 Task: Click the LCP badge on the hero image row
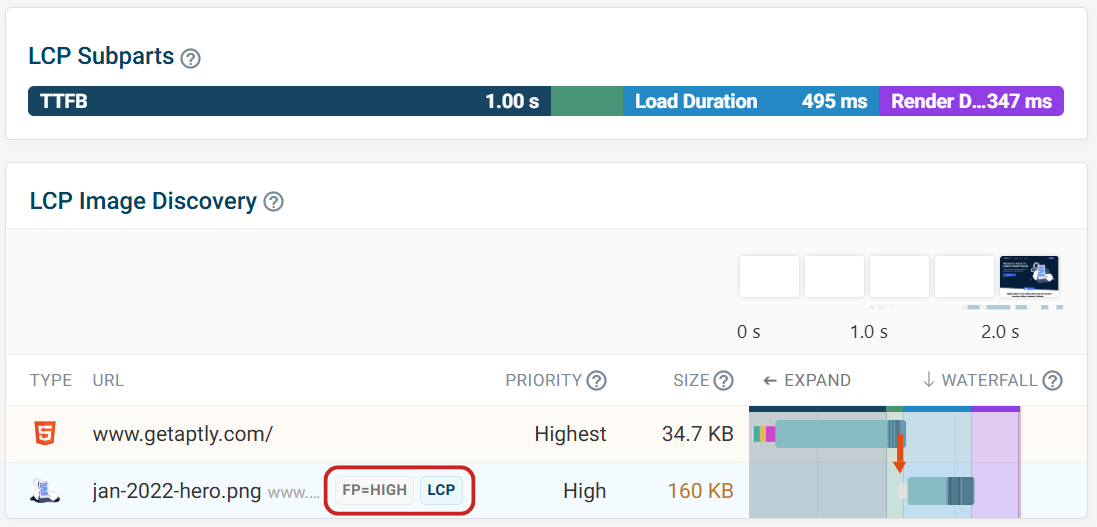pyautogui.click(x=441, y=490)
